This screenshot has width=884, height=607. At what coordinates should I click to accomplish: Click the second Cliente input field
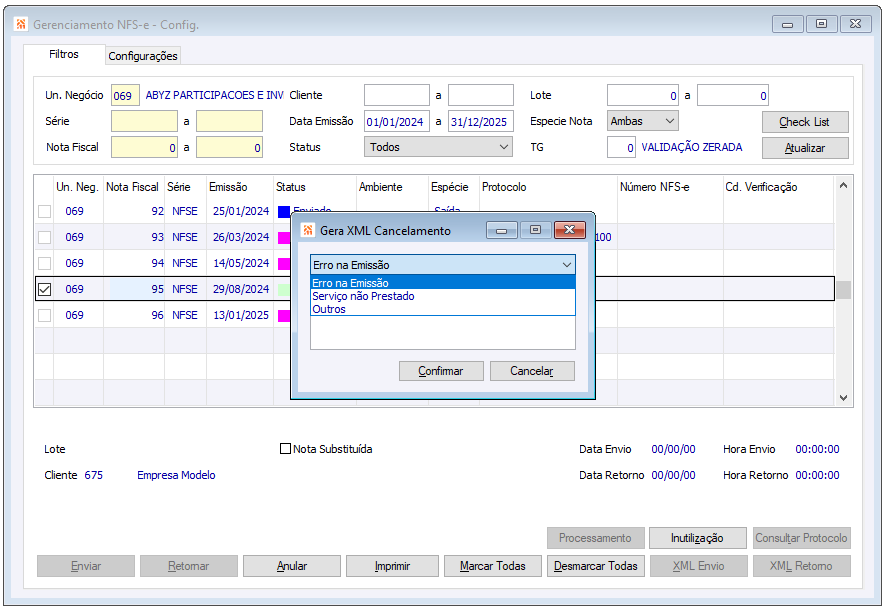point(481,95)
